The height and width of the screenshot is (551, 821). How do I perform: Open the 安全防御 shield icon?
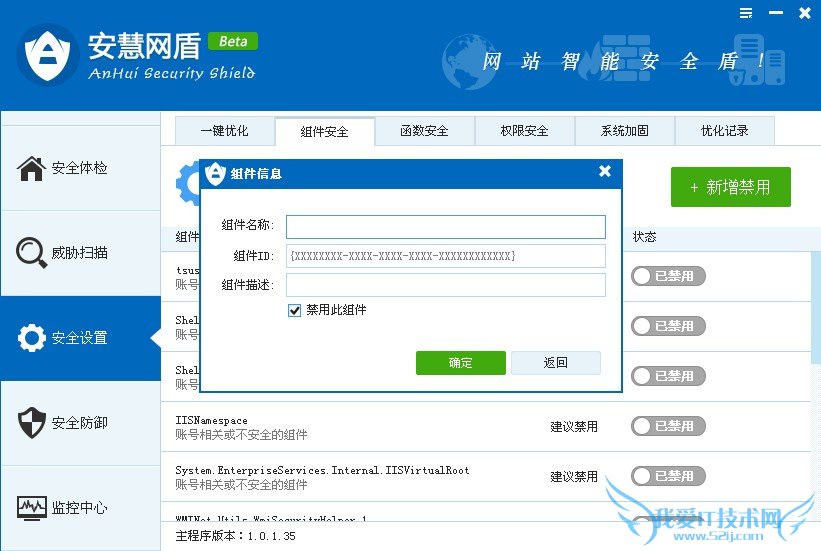coord(31,422)
